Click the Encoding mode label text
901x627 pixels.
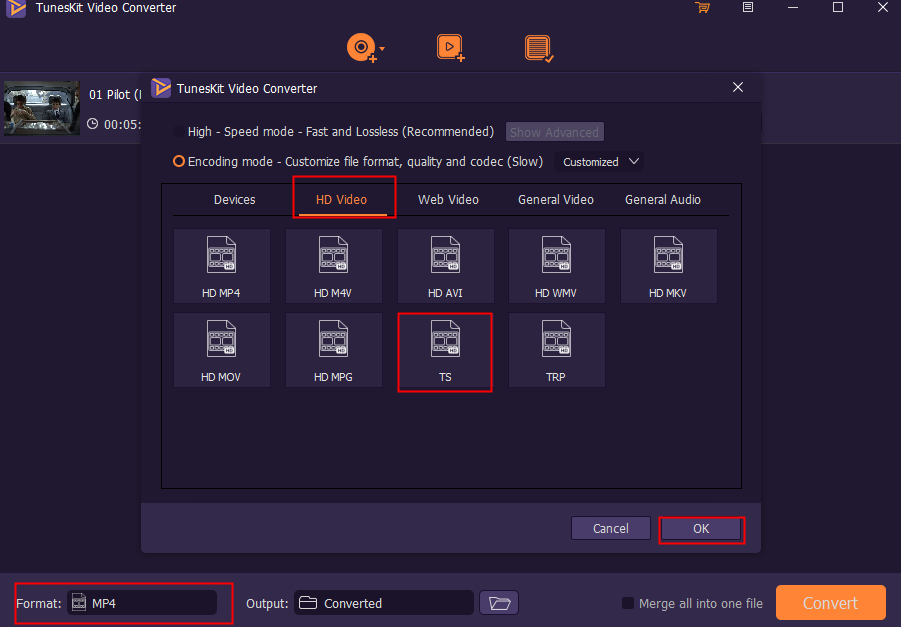tap(365, 161)
